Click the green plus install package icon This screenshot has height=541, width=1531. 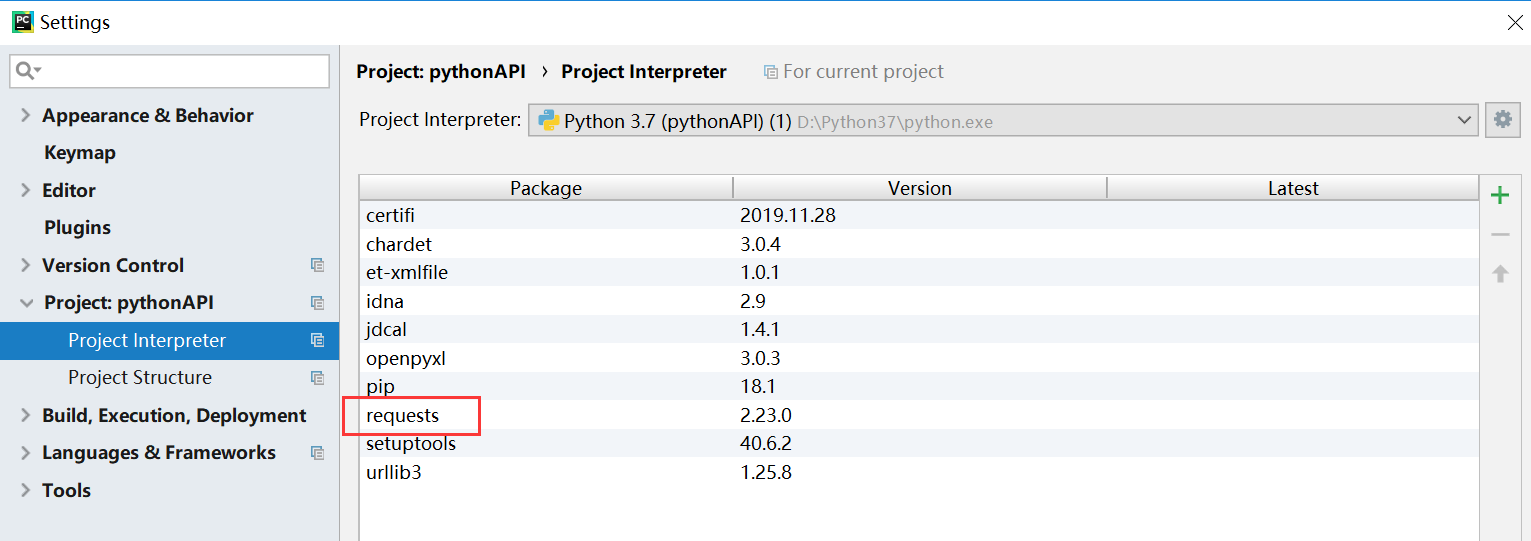point(1499,195)
